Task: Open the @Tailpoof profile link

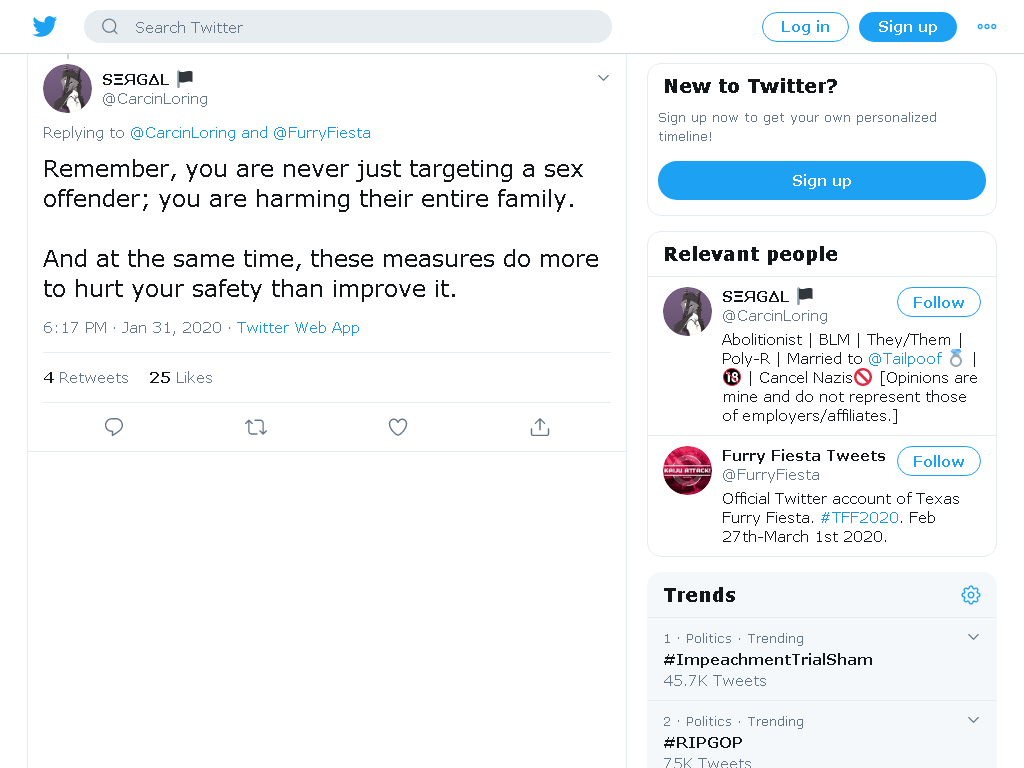Action: click(904, 359)
